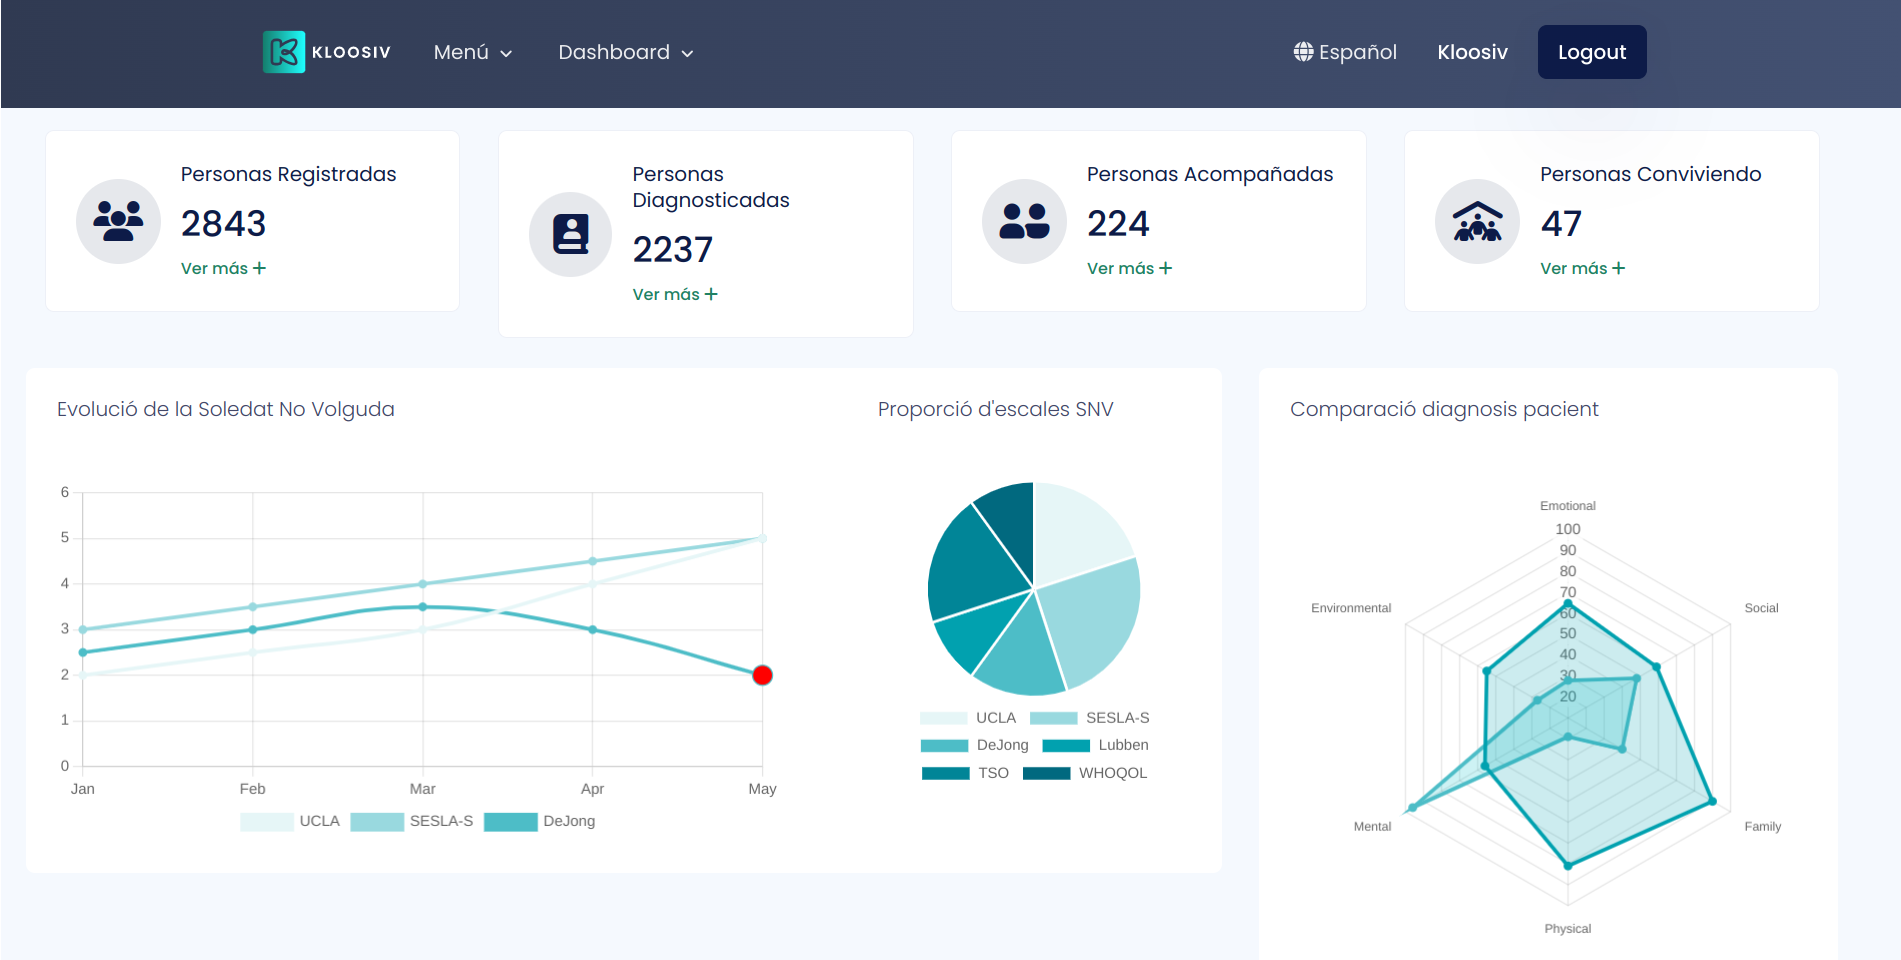Toggle SESLA-S slice in pie legend
The height and width of the screenshot is (960, 1901).
pyautogui.click(x=1089, y=718)
